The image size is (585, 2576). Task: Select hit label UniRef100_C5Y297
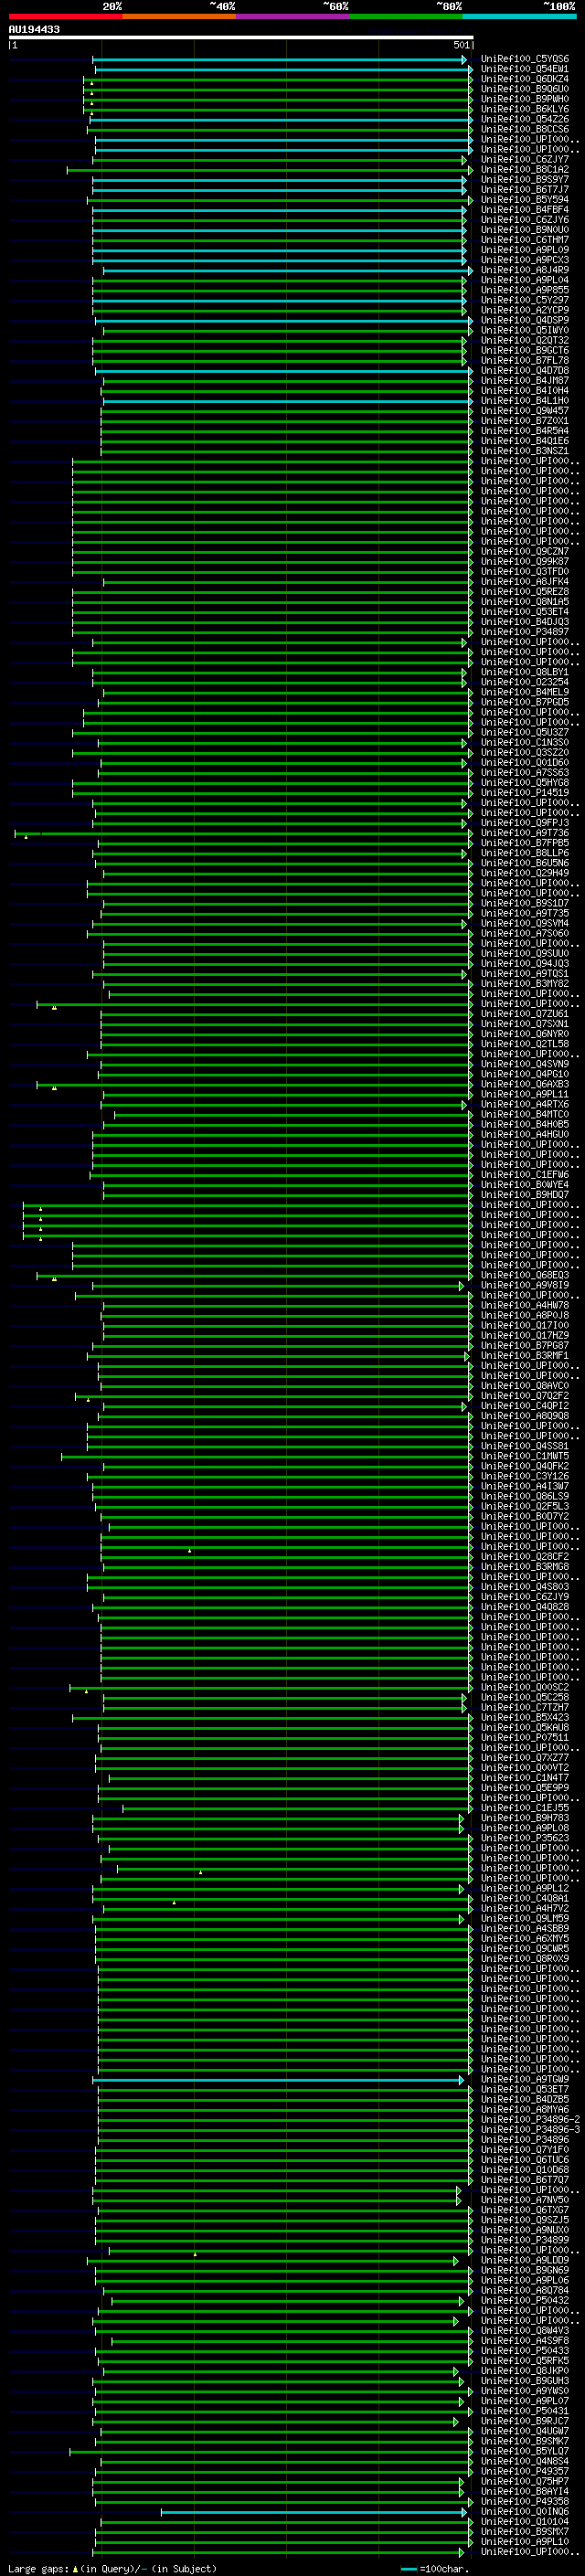click(x=524, y=300)
